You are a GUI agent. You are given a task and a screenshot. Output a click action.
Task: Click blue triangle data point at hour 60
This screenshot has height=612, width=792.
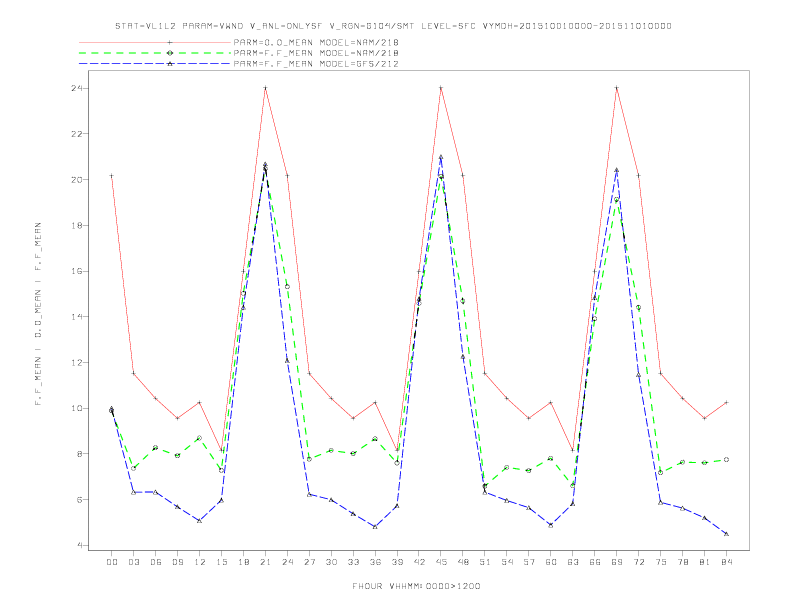click(551, 525)
